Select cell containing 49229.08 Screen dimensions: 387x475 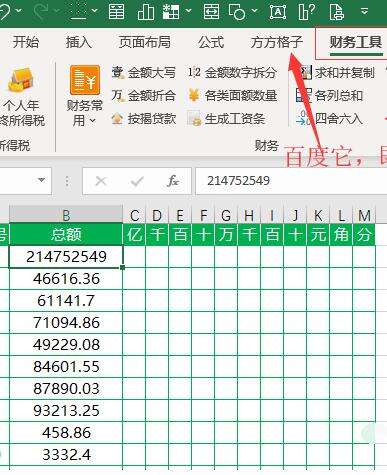pyautogui.click(x=66, y=345)
